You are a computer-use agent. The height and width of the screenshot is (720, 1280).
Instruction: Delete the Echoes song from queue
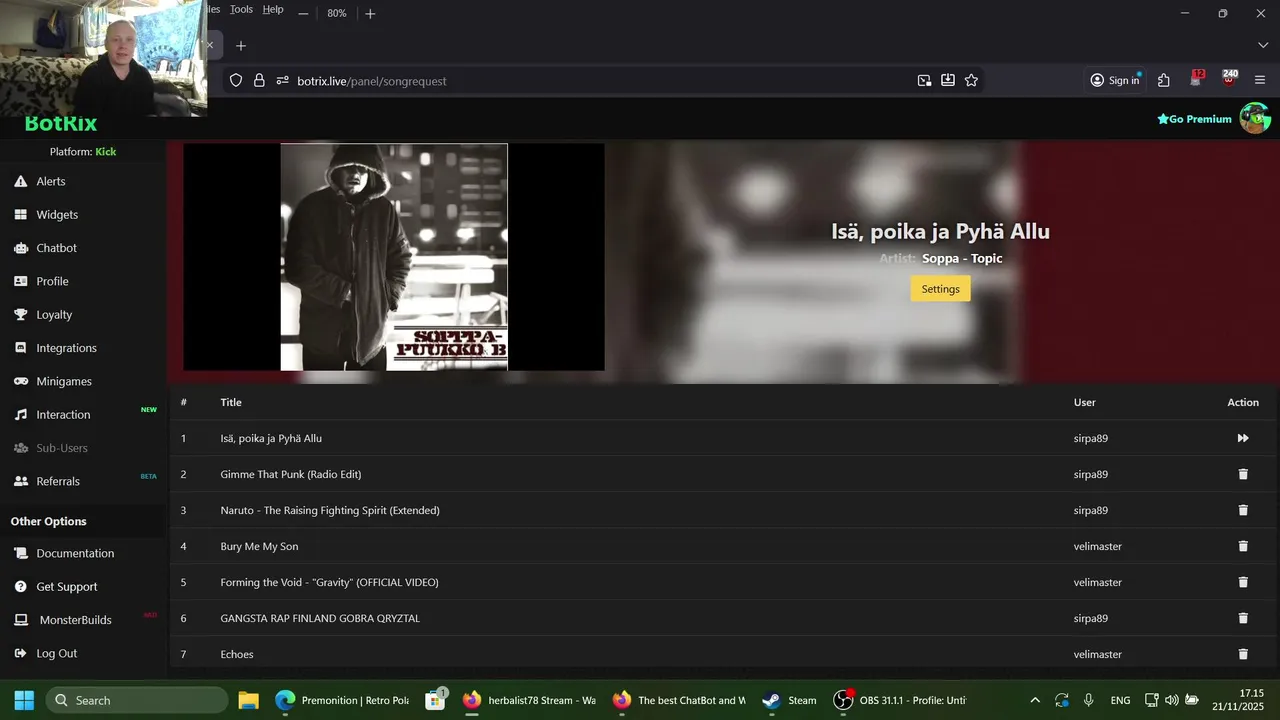(1243, 654)
